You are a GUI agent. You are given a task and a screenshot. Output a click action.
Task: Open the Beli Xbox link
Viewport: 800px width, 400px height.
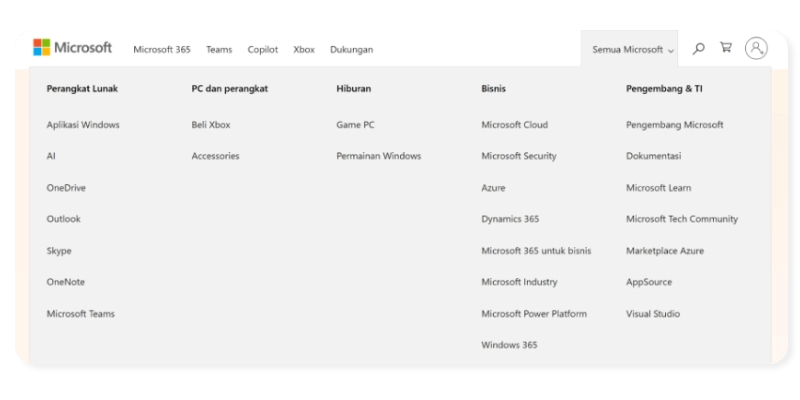pyautogui.click(x=211, y=125)
